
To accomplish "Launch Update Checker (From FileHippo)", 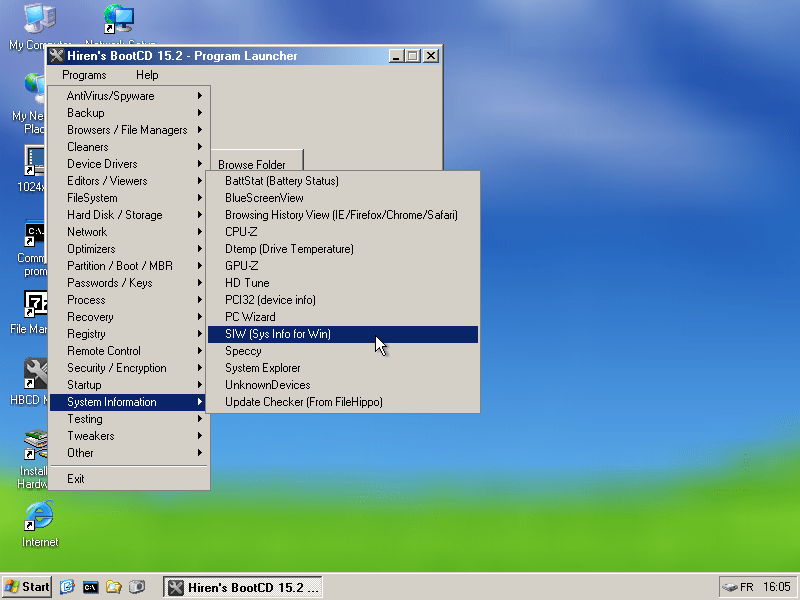I will click(x=343, y=402).
